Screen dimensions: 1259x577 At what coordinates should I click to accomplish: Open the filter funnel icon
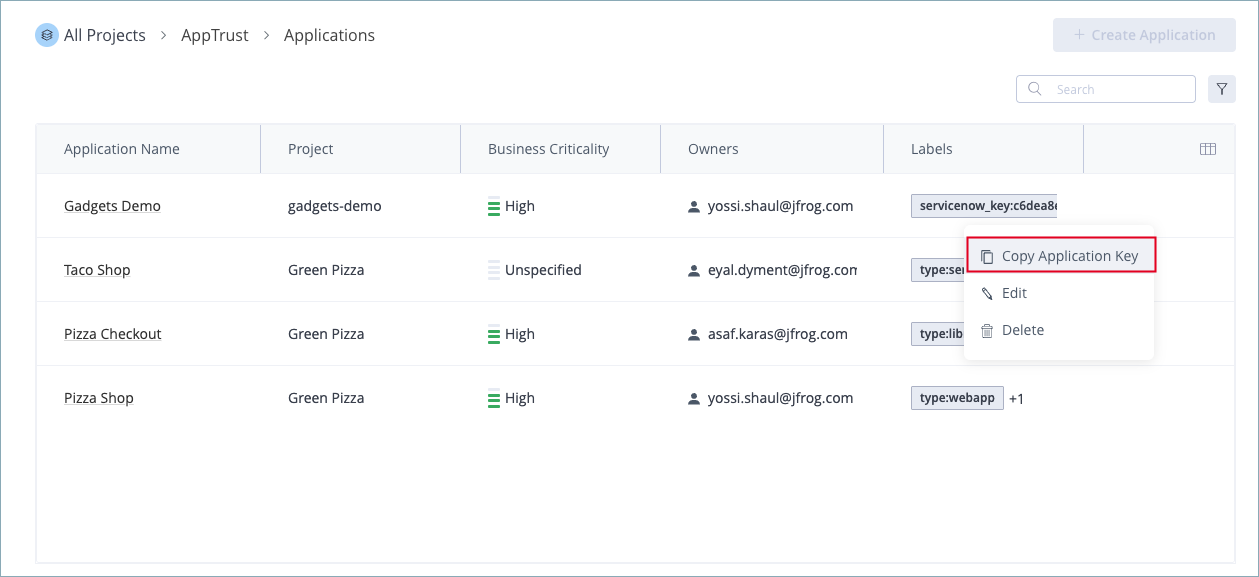pos(1221,88)
